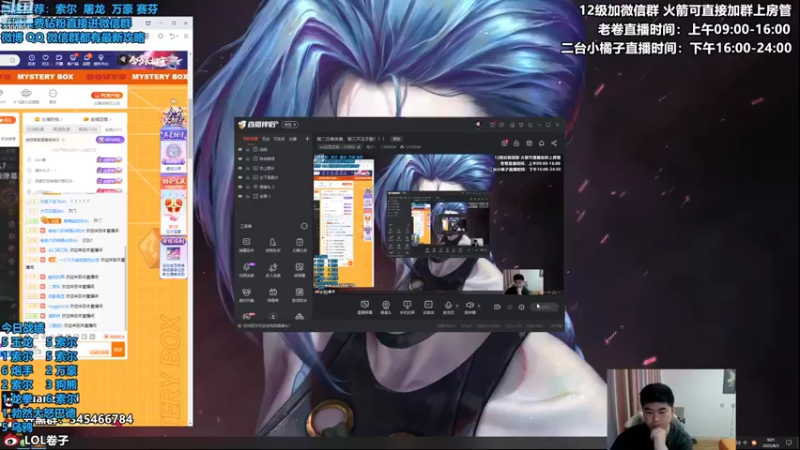
Task: Expand the toolbox with the circle icon
Action: [304, 226]
